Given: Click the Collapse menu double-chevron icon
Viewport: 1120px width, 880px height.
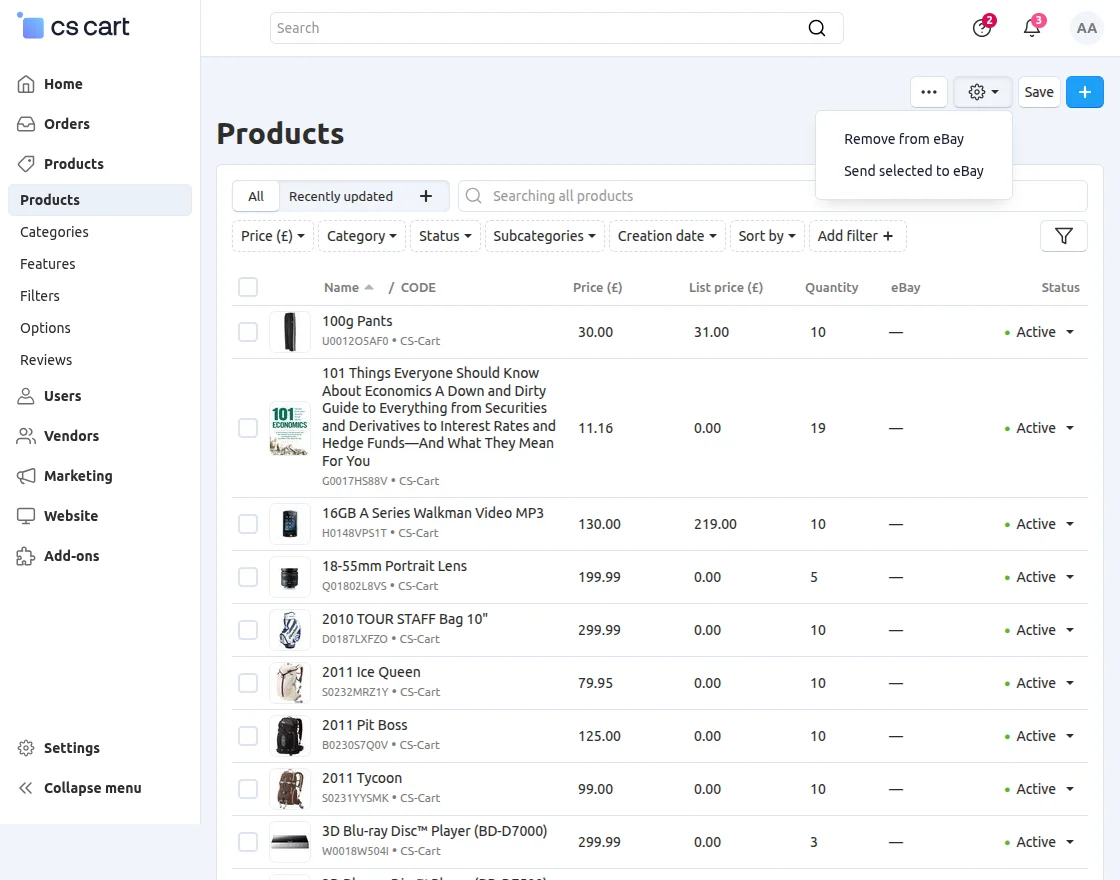Looking at the screenshot, I should pyautogui.click(x=26, y=789).
